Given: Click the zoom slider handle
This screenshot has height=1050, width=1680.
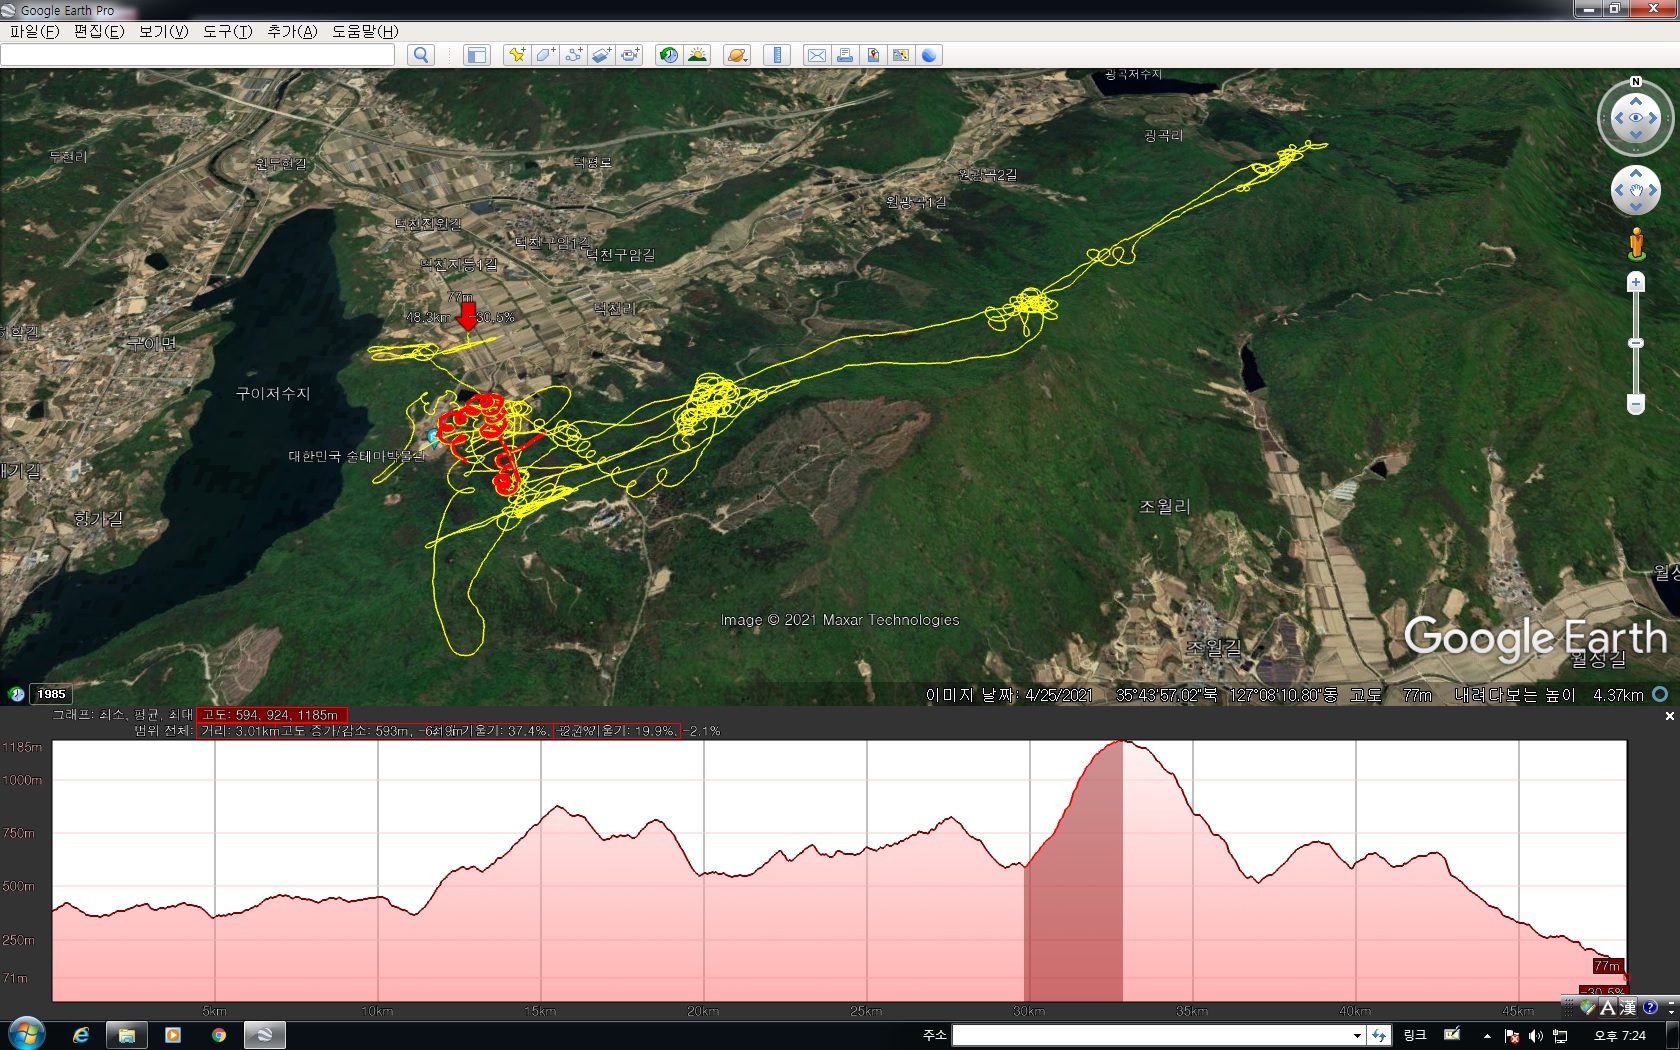Looking at the screenshot, I should coord(1636,343).
